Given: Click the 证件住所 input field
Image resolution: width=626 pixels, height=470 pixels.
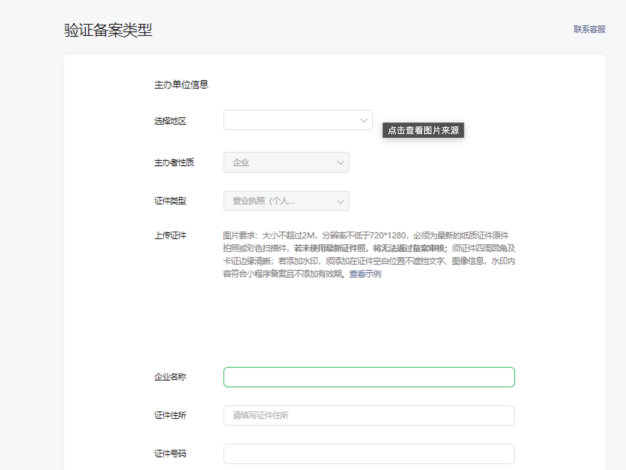Looking at the screenshot, I should [369, 416].
